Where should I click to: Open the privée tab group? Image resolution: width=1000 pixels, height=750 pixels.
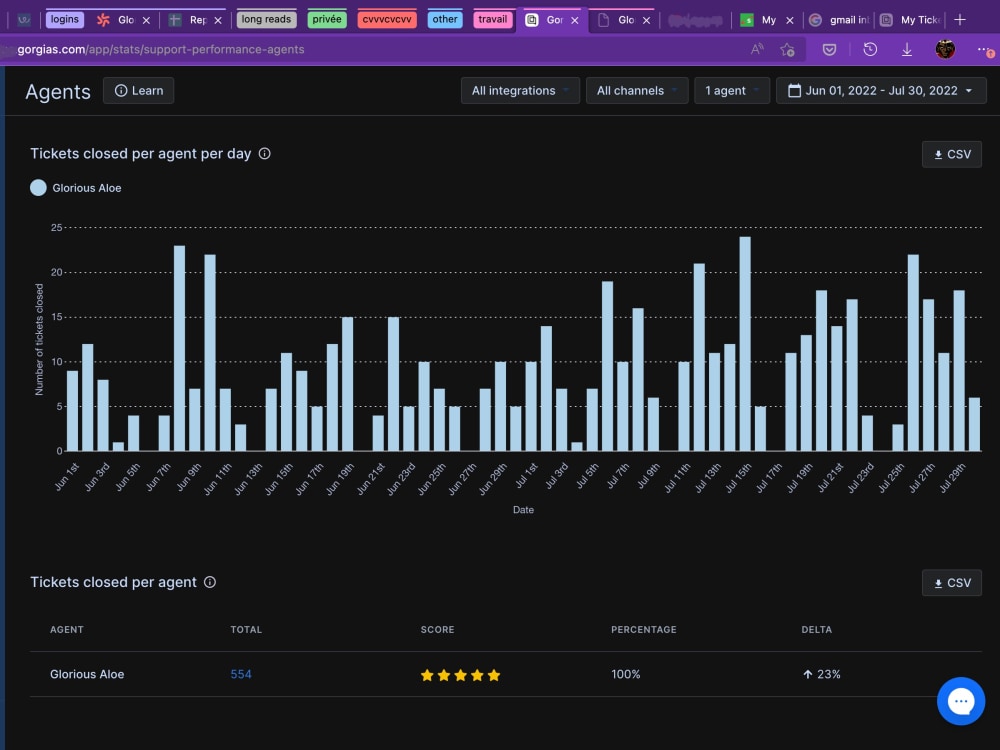[x=327, y=19]
